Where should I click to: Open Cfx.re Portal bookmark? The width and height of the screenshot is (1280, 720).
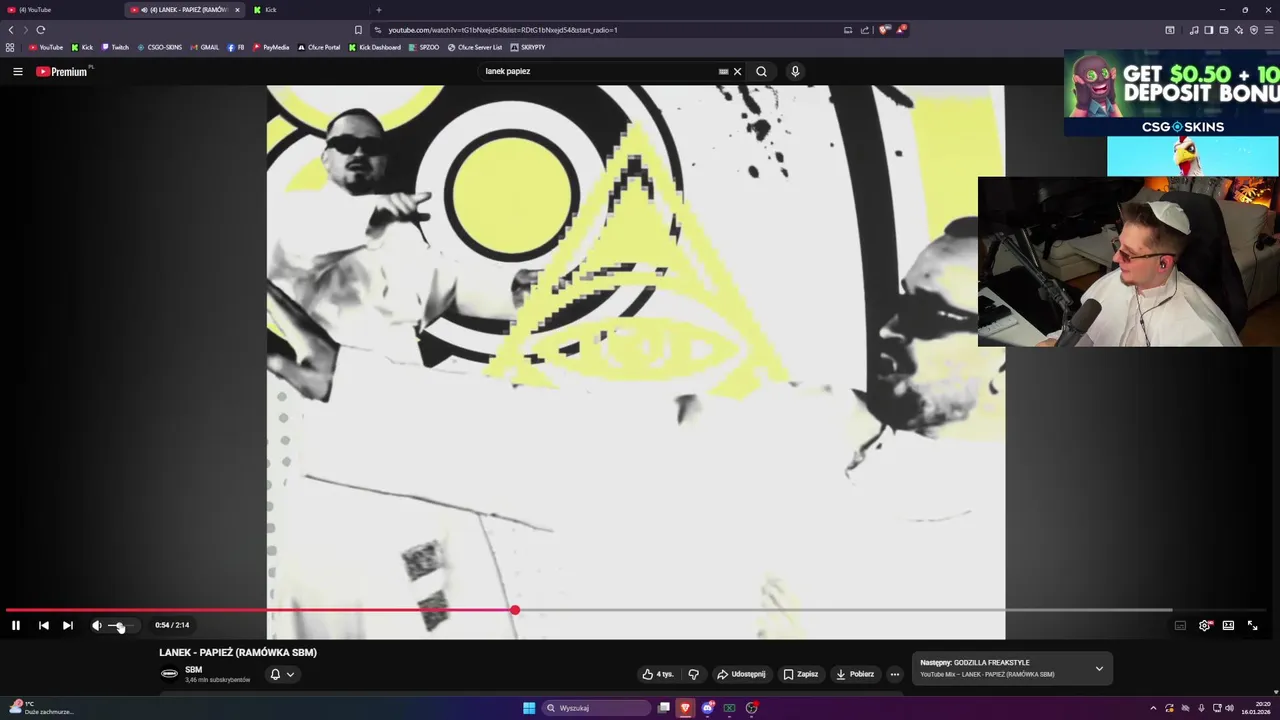click(x=319, y=47)
